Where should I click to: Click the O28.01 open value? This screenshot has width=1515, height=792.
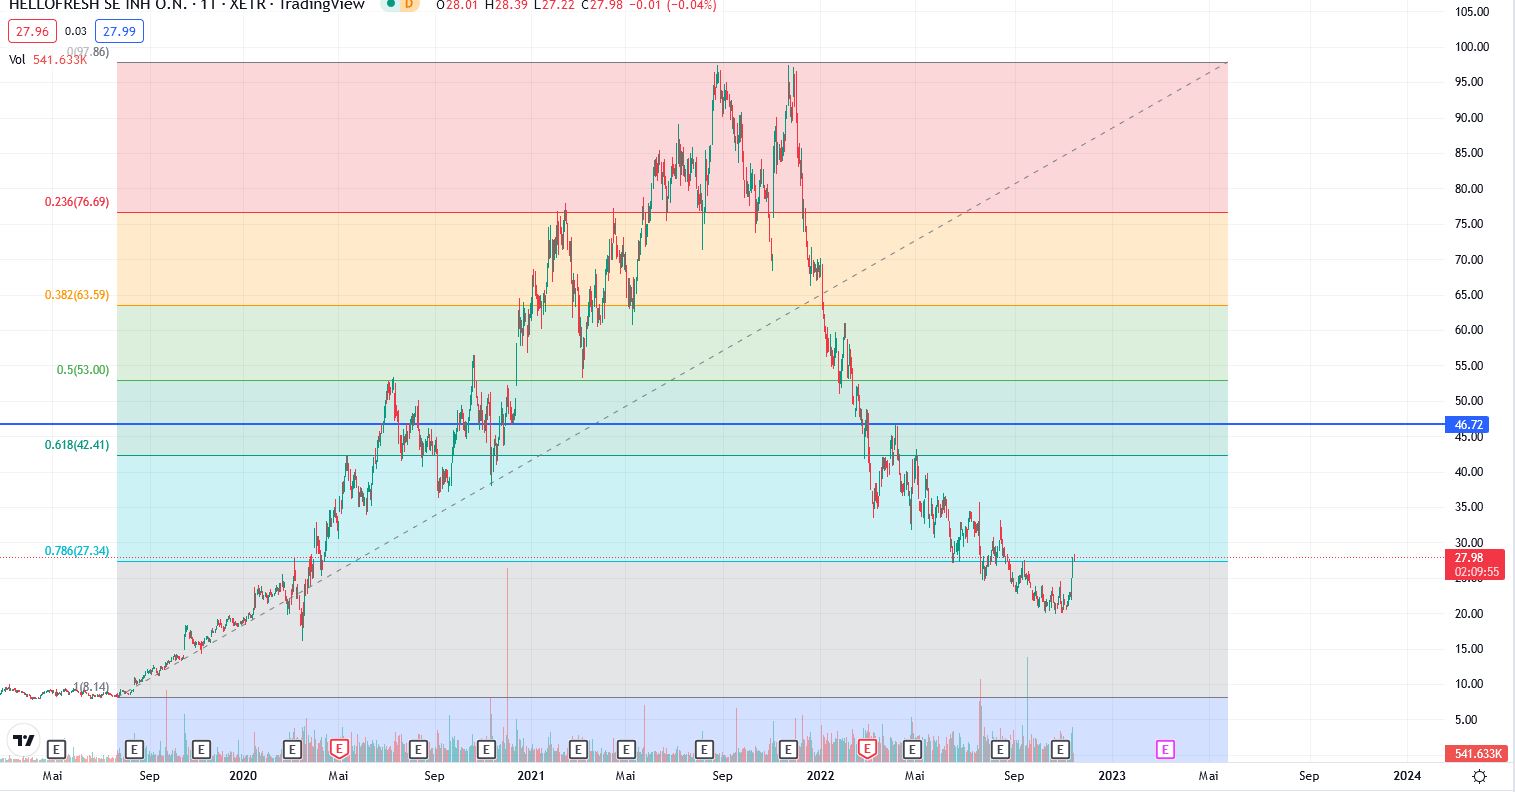coord(457,5)
